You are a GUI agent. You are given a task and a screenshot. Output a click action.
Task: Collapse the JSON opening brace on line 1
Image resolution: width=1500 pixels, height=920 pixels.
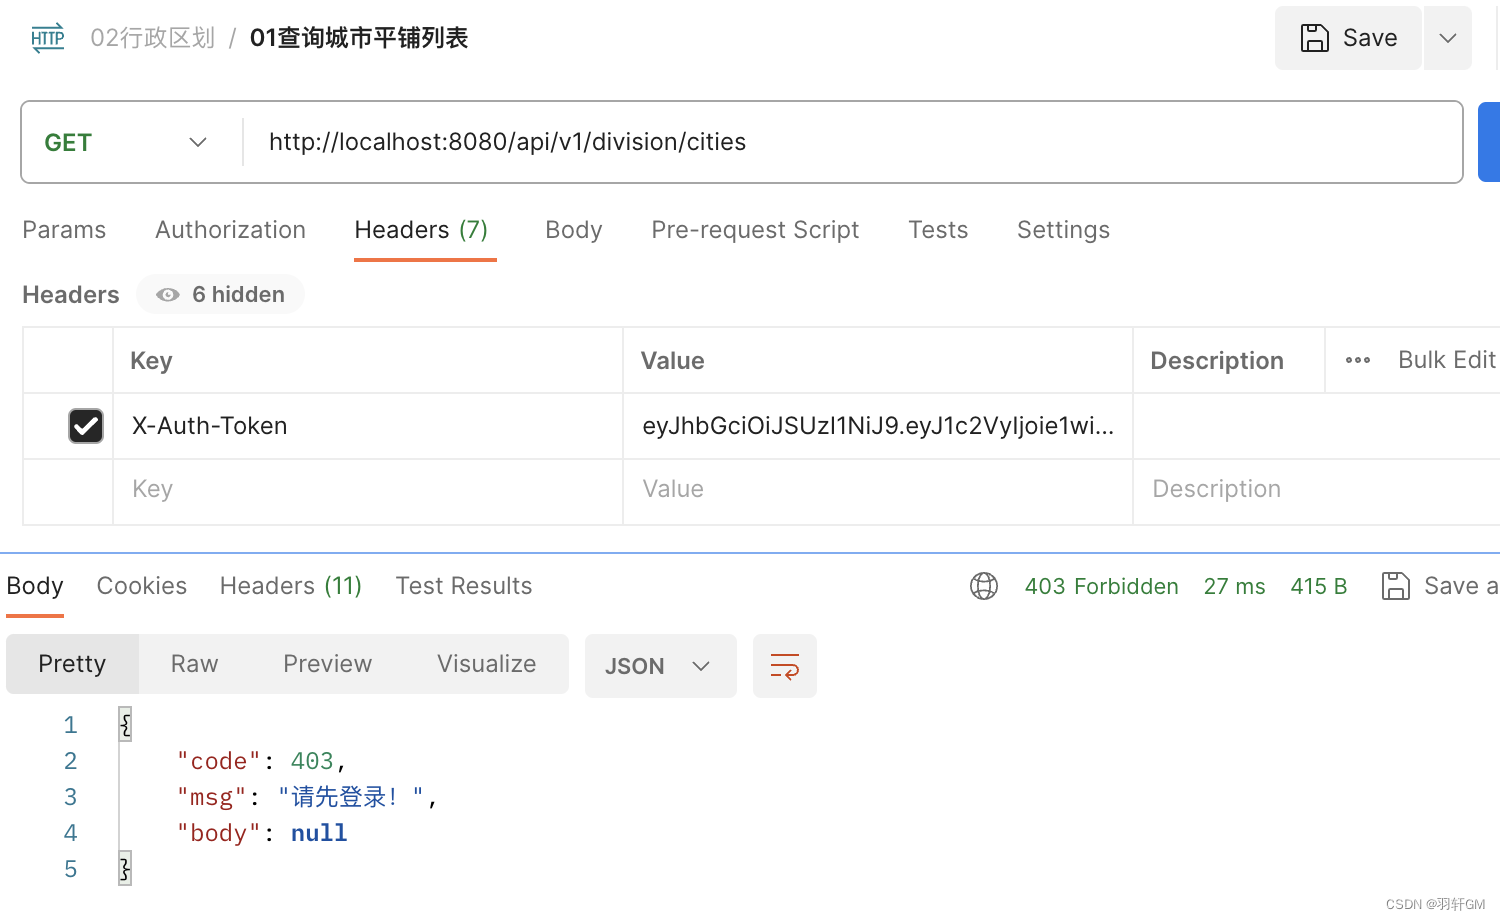click(125, 724)
